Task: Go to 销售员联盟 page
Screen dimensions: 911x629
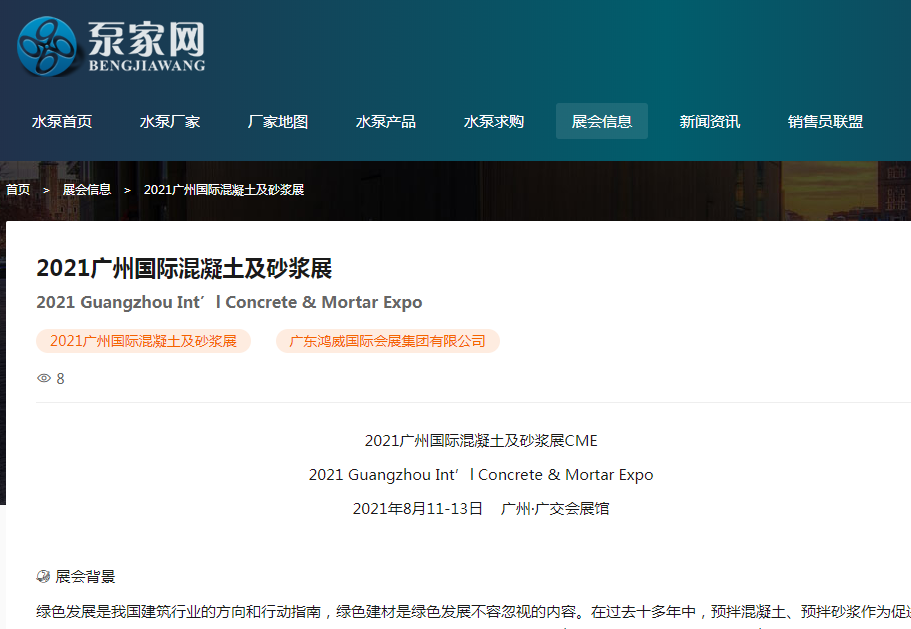Action: (825, 121)
